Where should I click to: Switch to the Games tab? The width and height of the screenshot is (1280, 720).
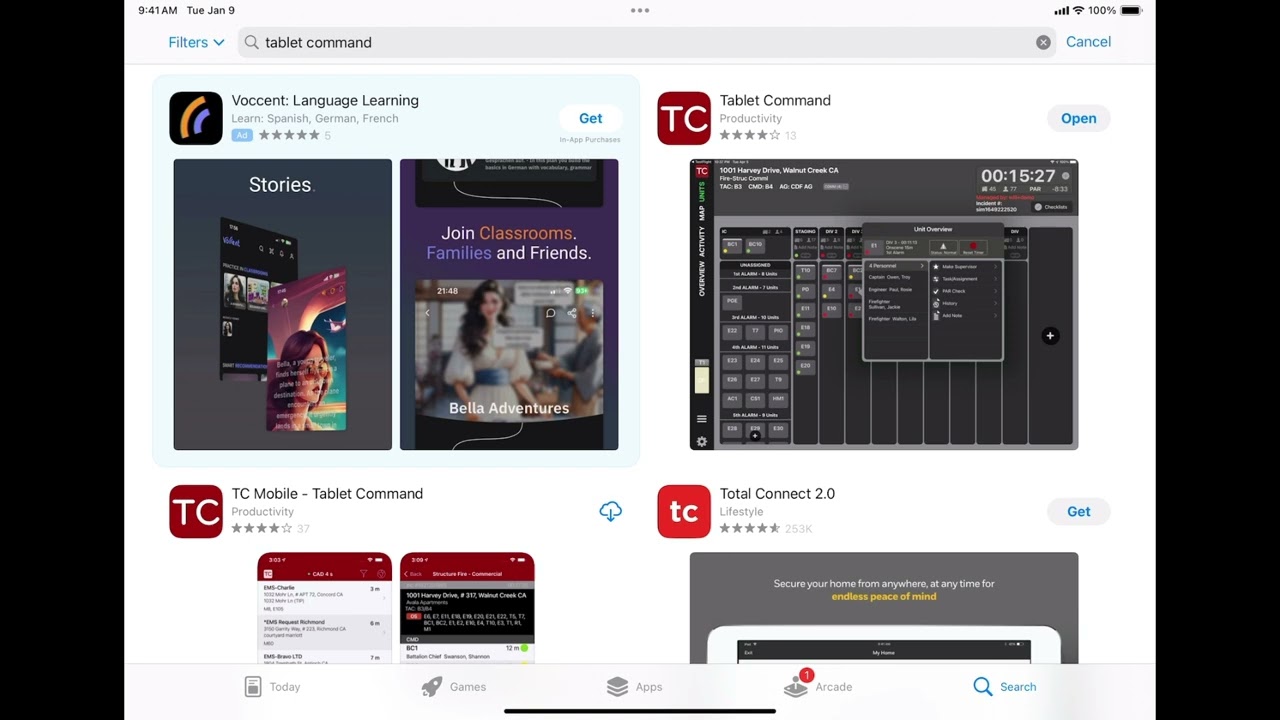(x=454, y=687)
